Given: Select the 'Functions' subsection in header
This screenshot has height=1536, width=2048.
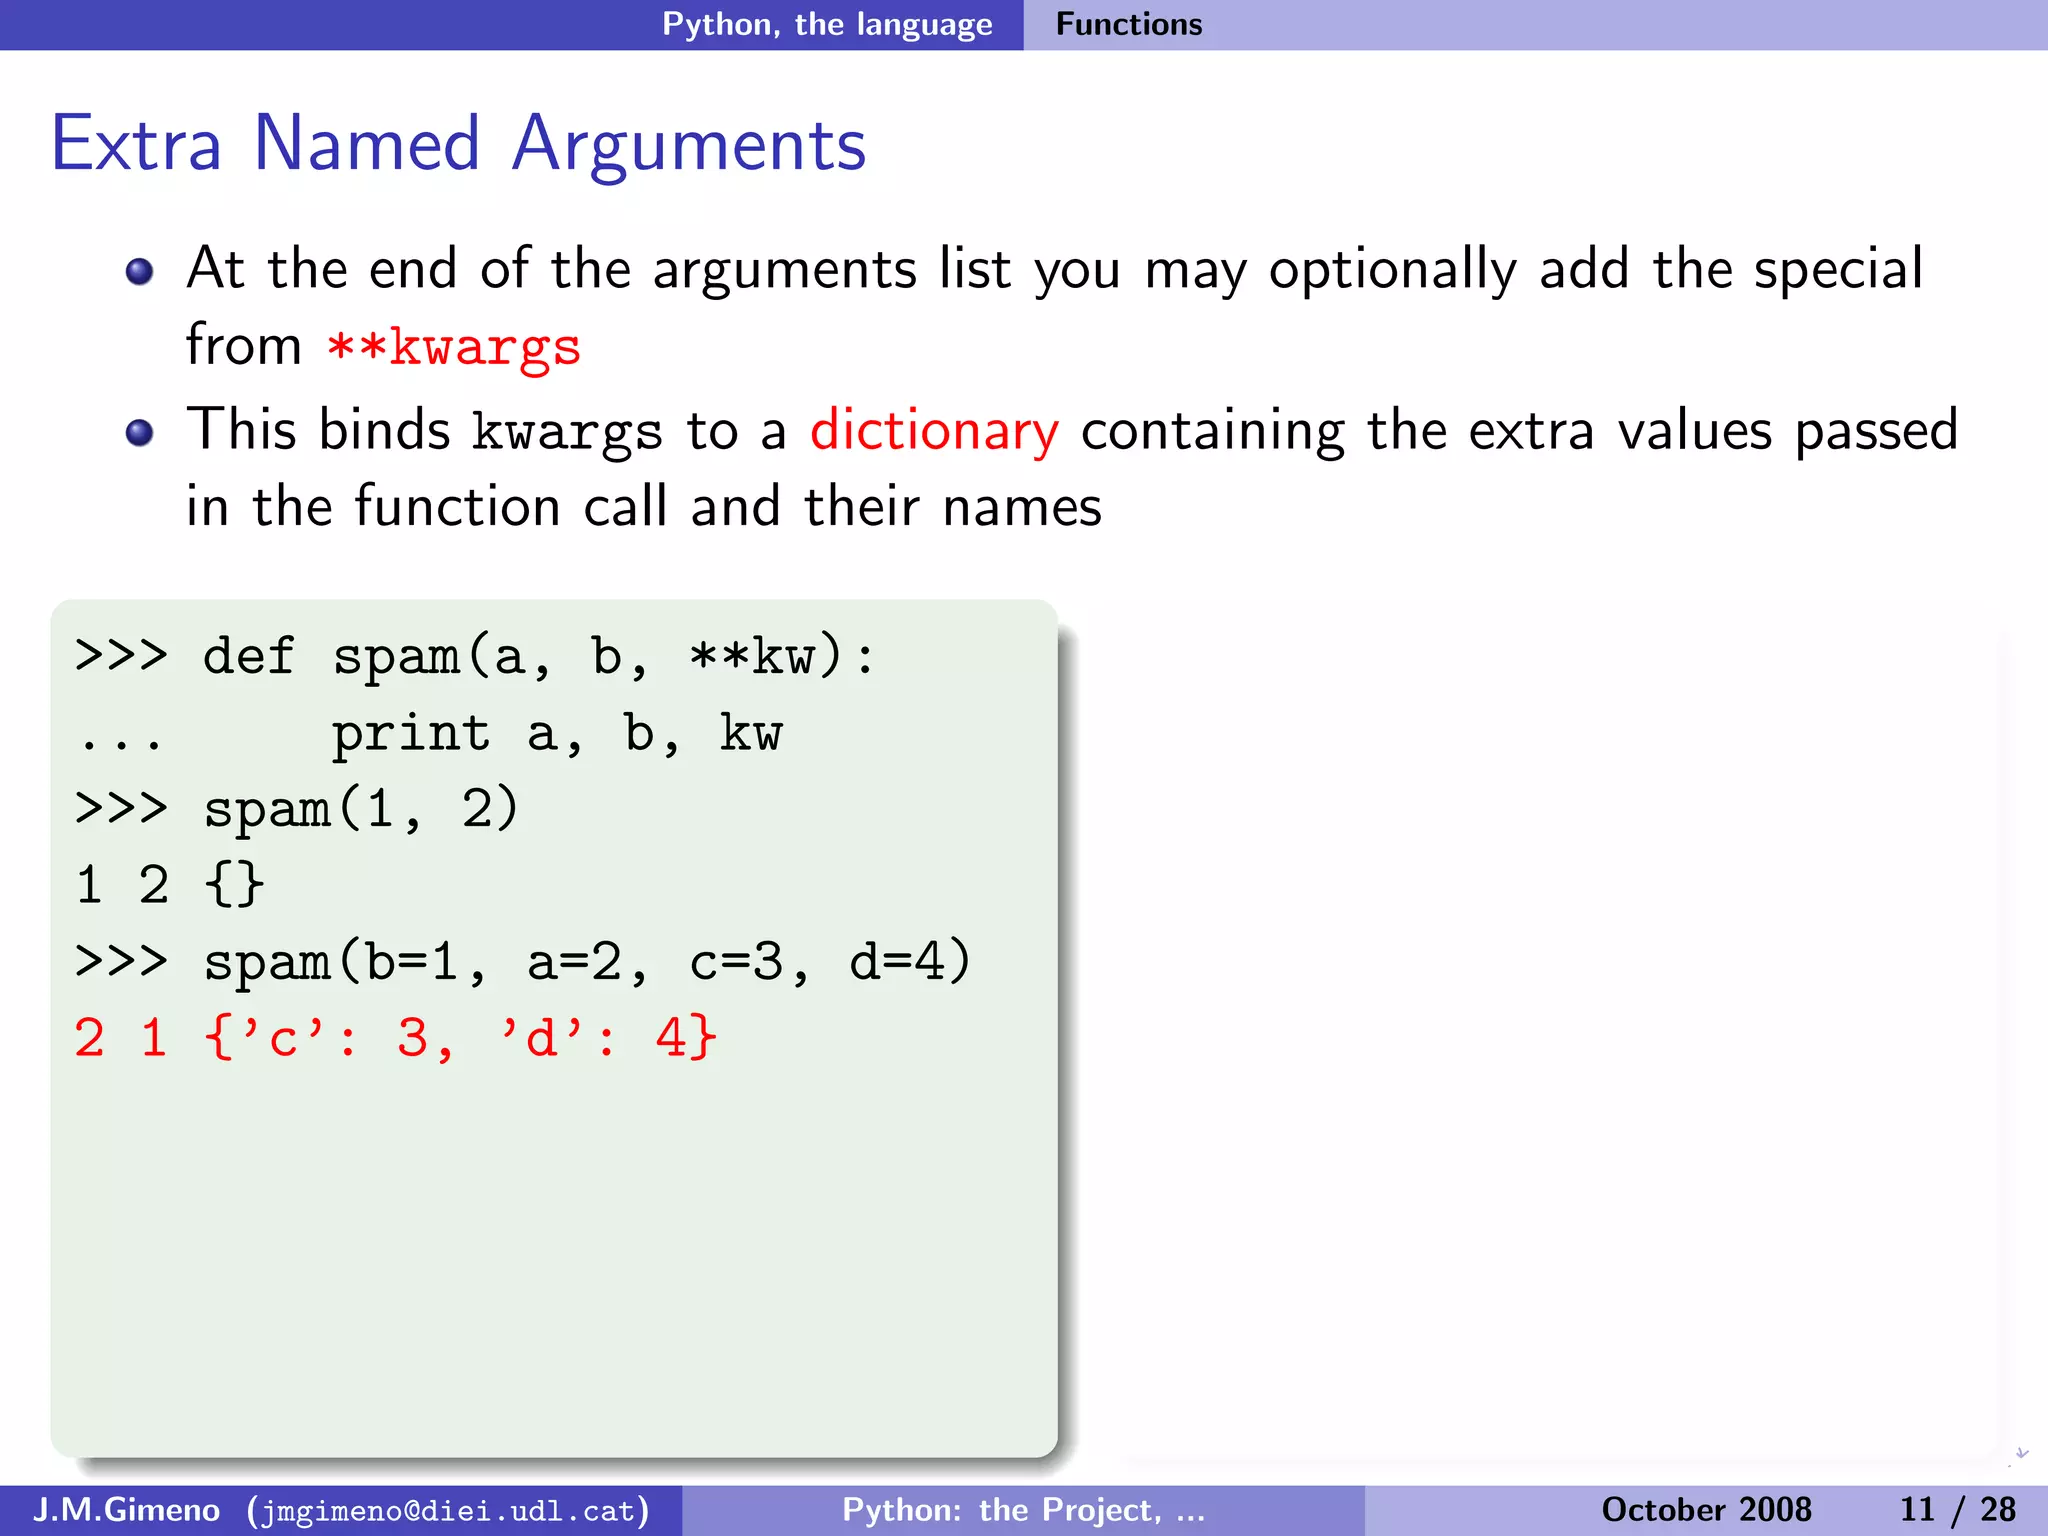Looking at the screenshot, I should point(1129,24).
